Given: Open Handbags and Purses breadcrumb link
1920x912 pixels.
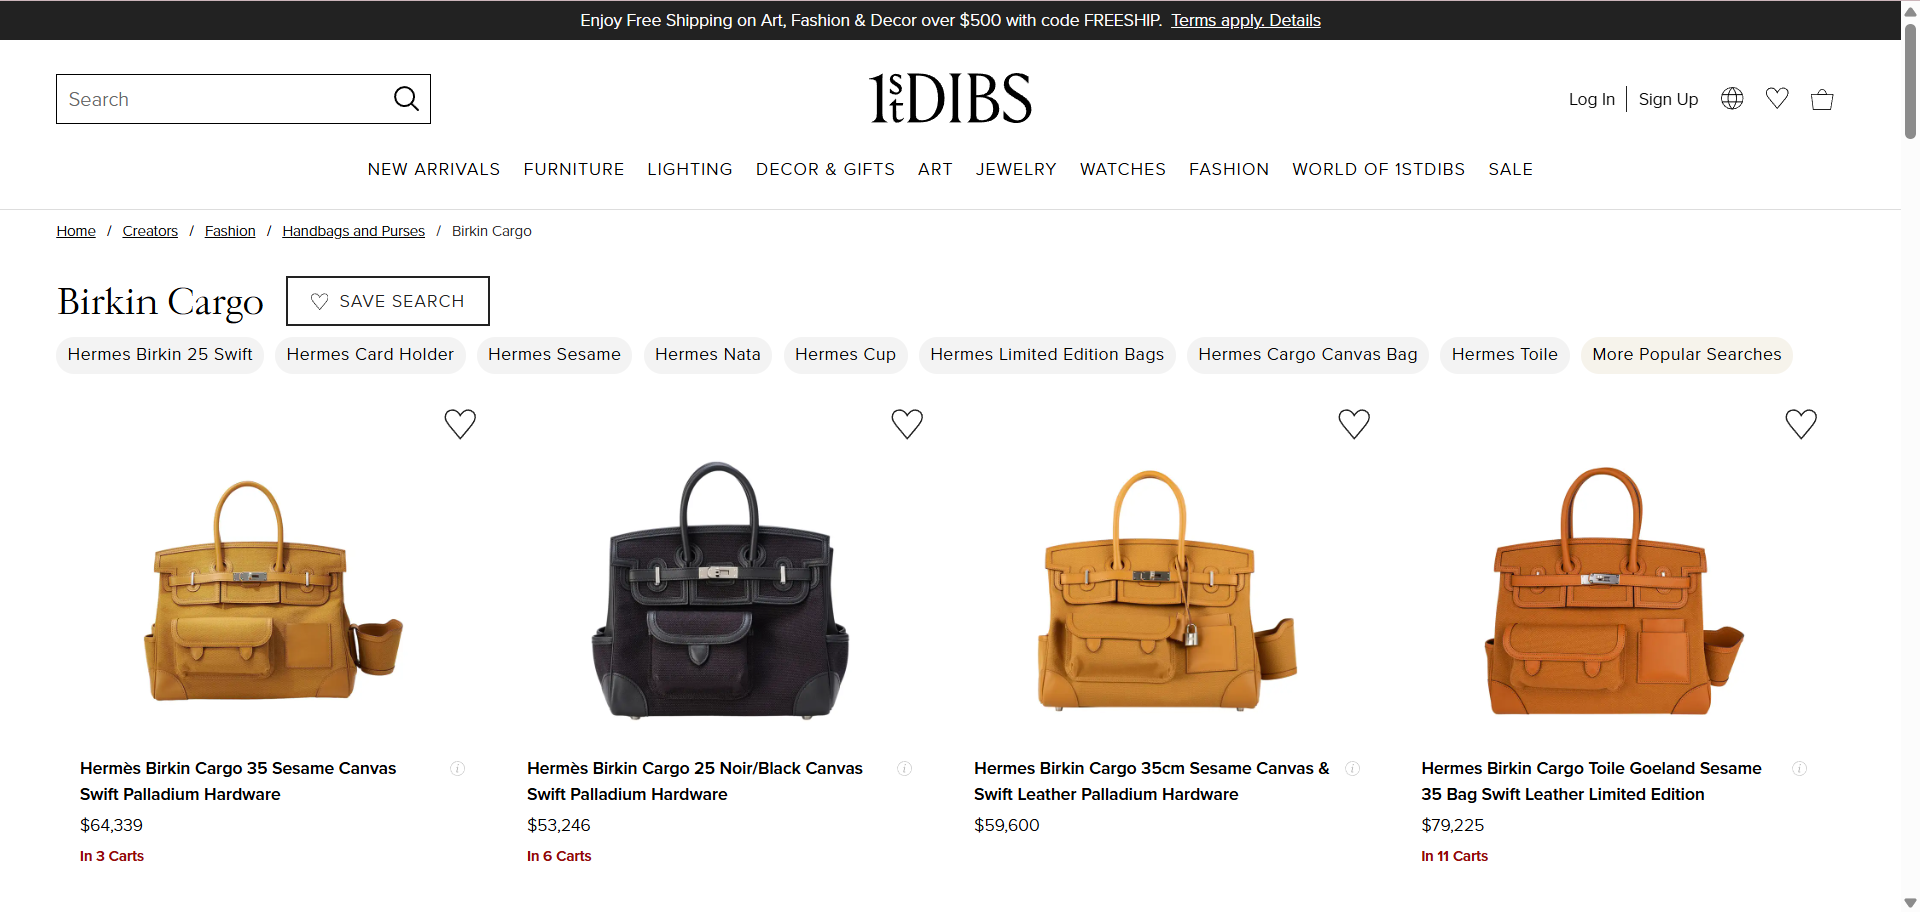Looking at the screenshot, I should (x=353, y=231).
